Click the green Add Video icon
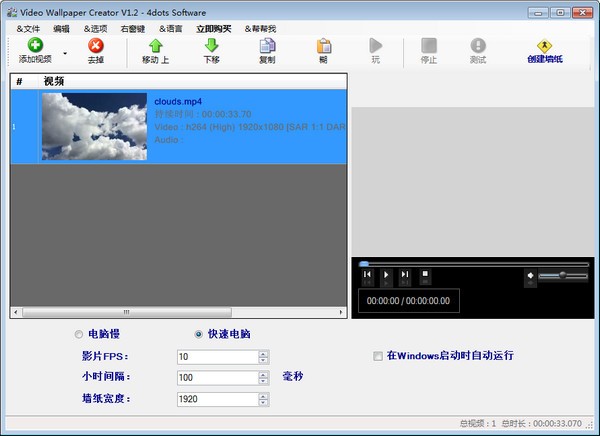The height and width of the screenshot is (436, 600). tap(36, 46)
